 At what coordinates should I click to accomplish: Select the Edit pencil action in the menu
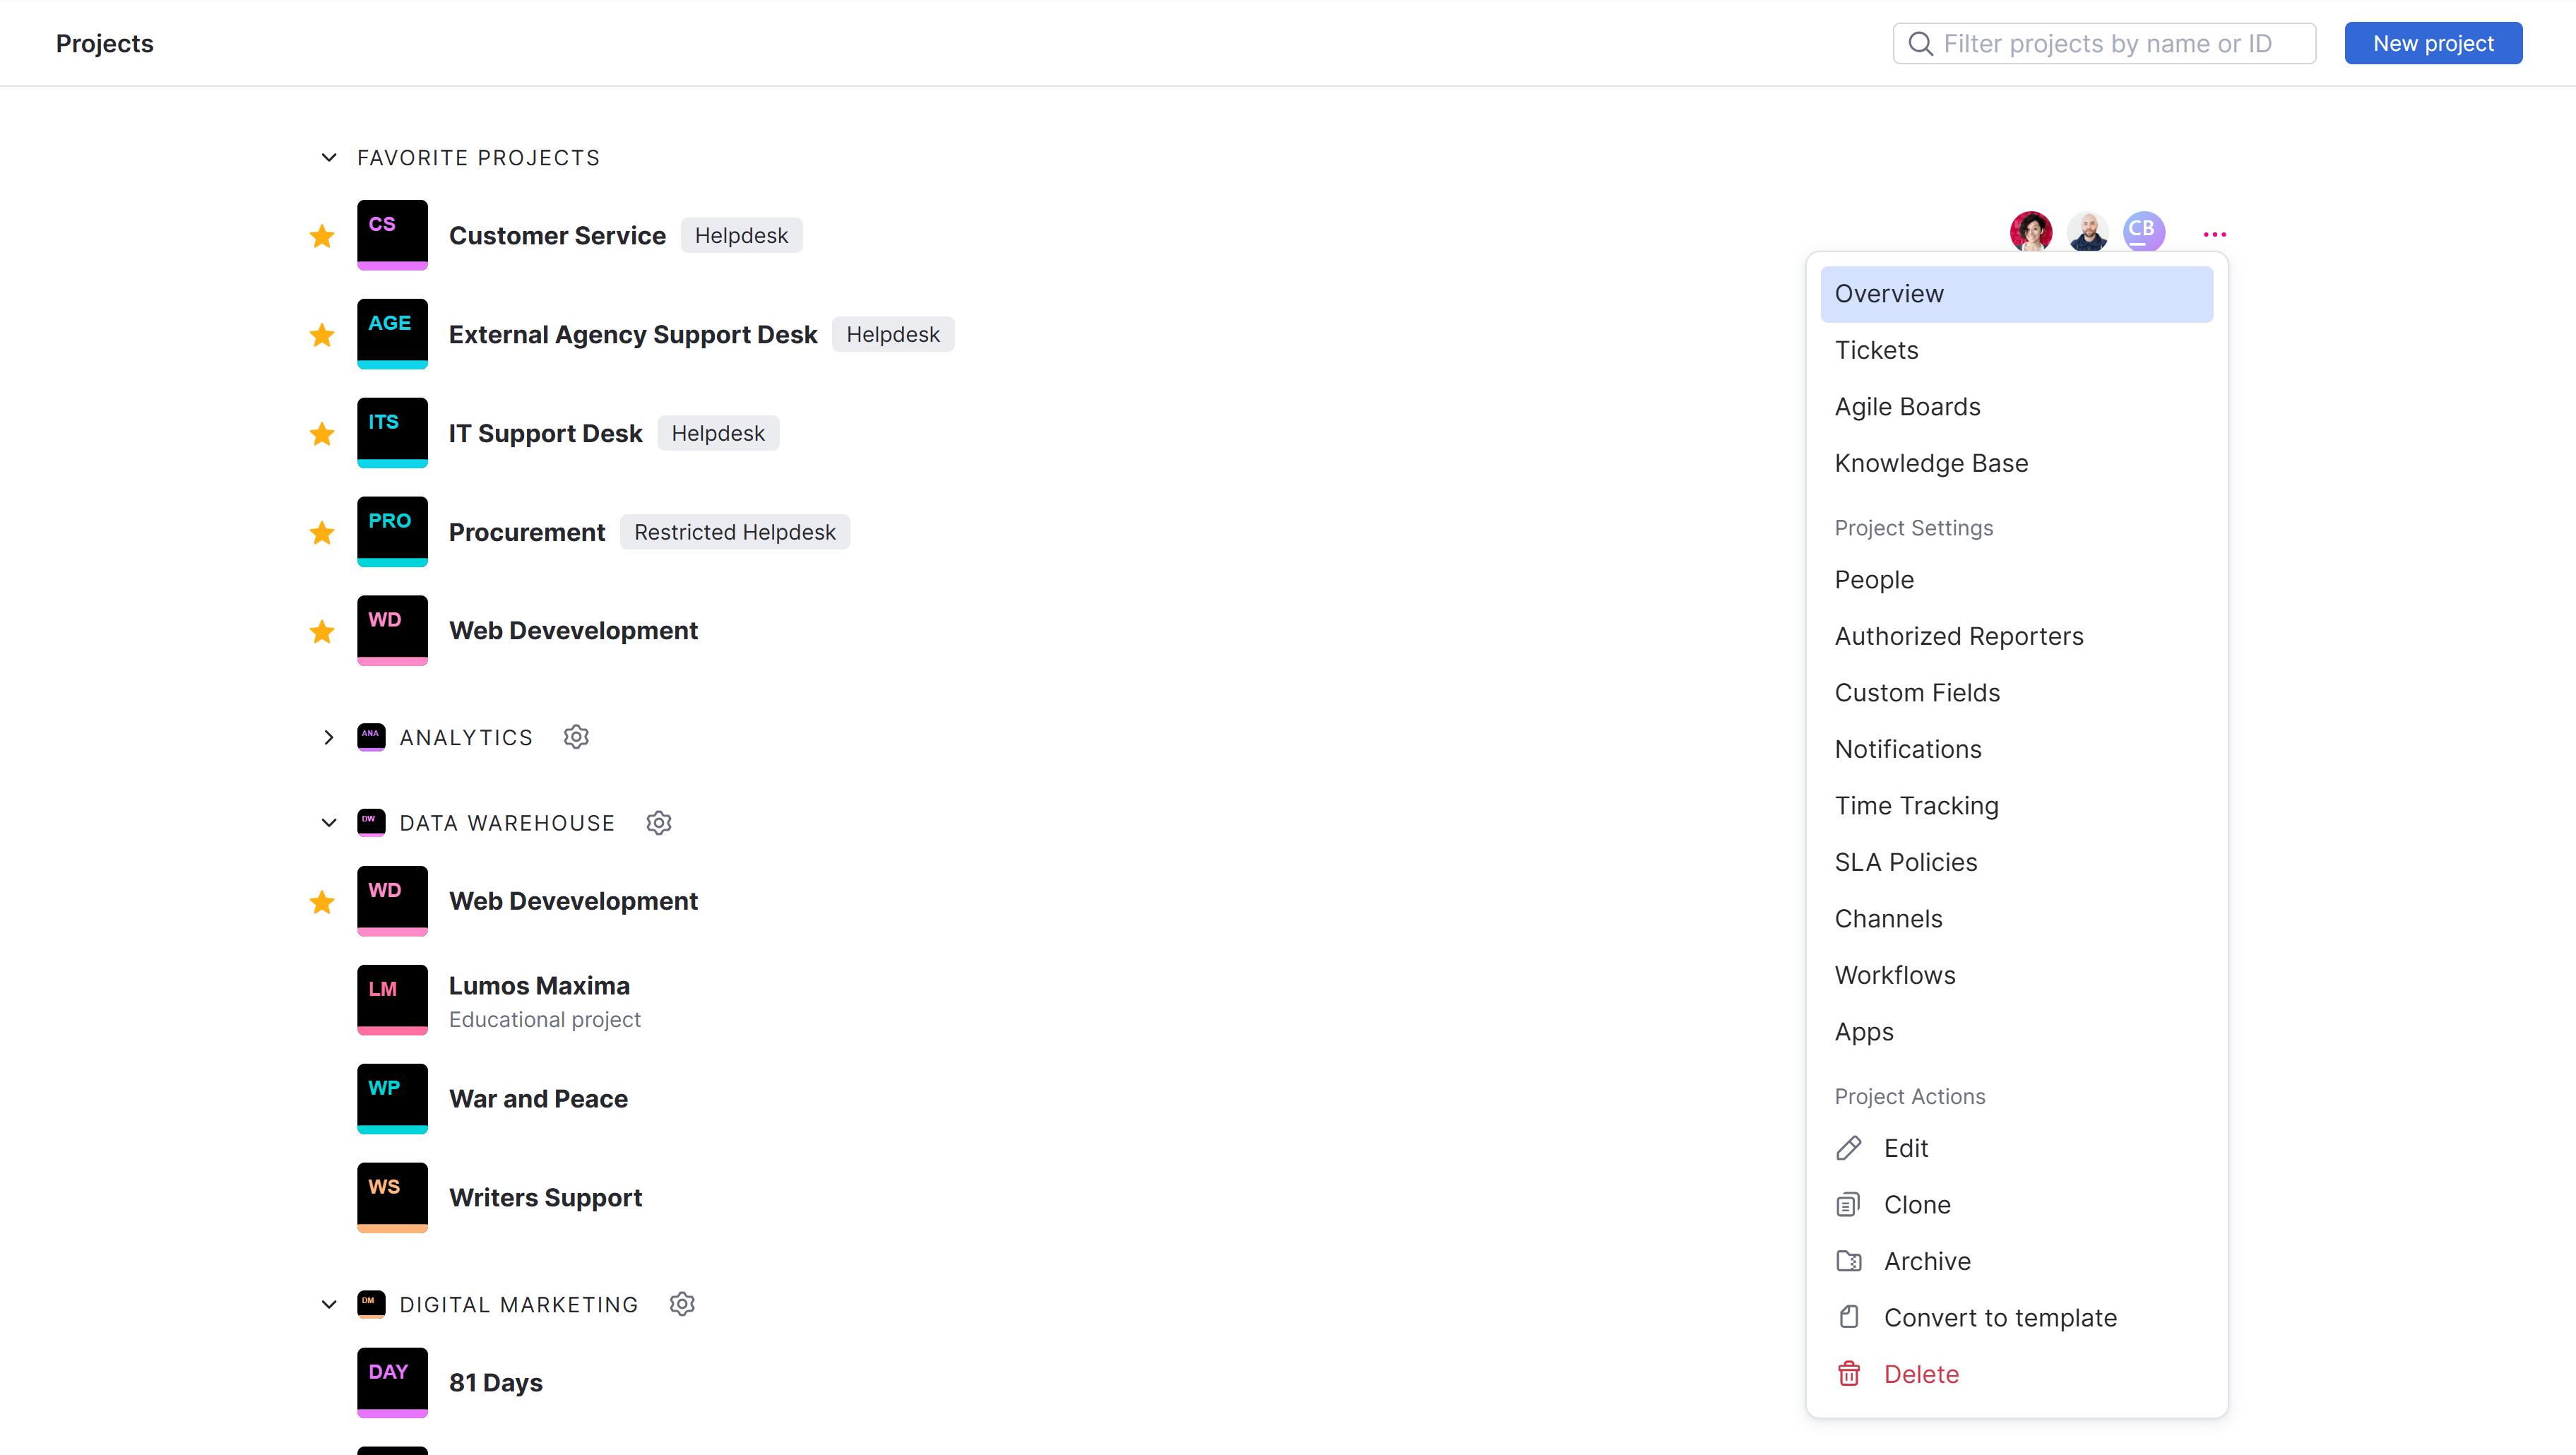pyautogui.click(x=1849, y=1147)
